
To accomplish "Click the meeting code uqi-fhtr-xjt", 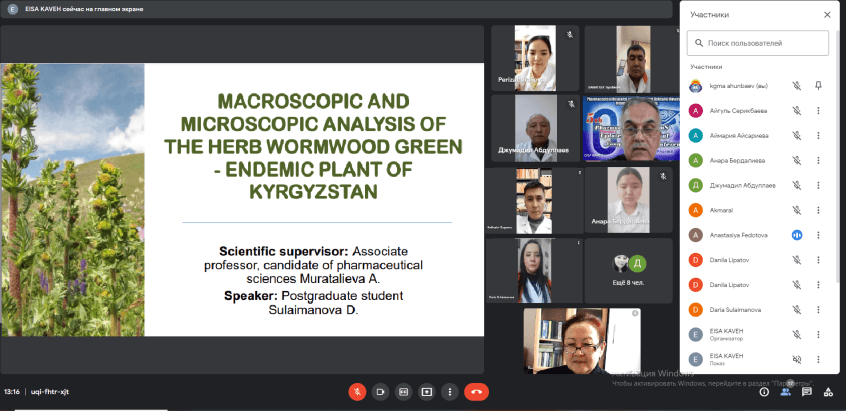I will [51, 392].
